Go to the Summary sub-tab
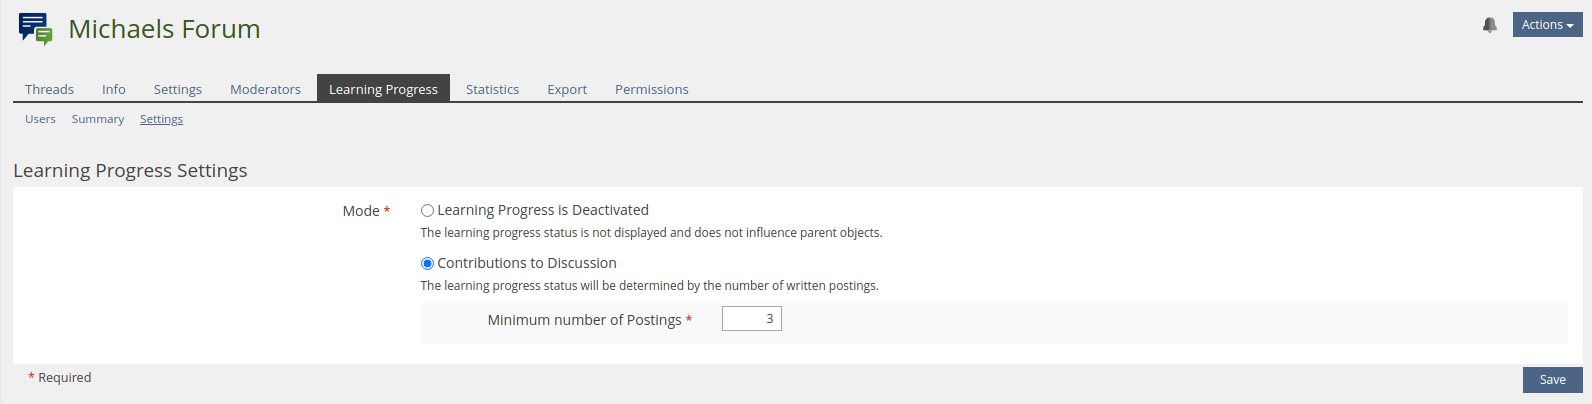This screenshot has height=404, width=1592. [98, 119]
